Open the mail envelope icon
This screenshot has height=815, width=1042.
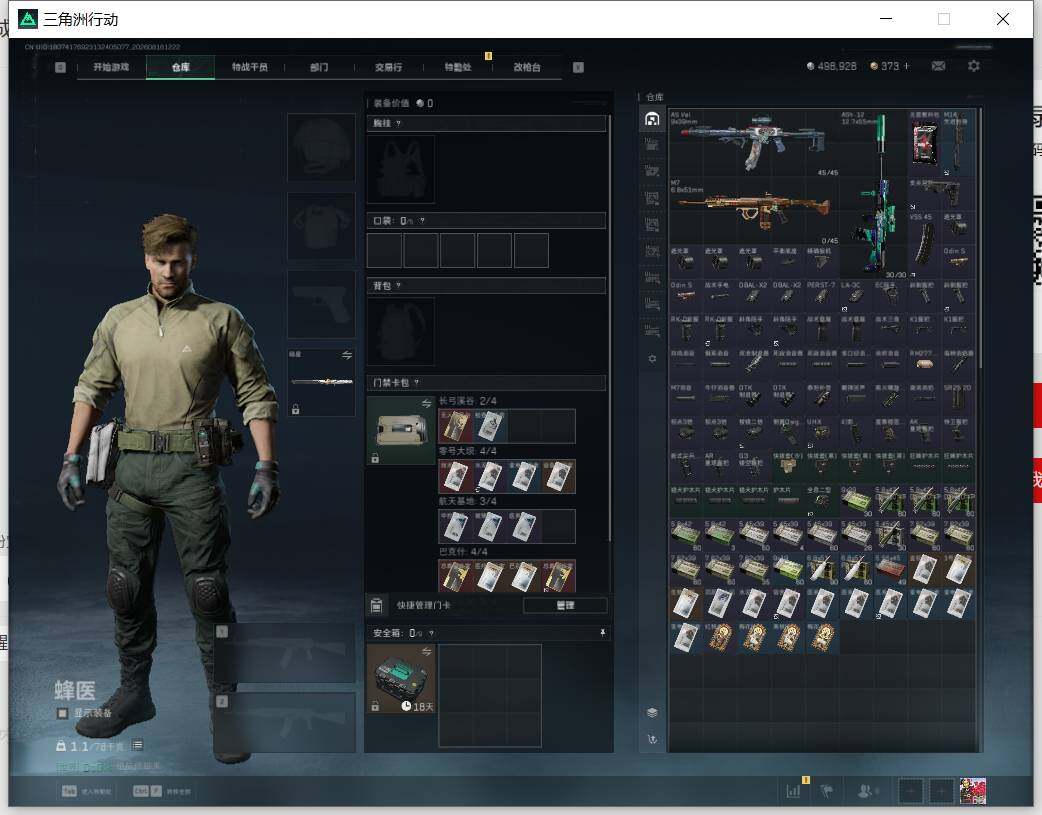pos(938,66)
